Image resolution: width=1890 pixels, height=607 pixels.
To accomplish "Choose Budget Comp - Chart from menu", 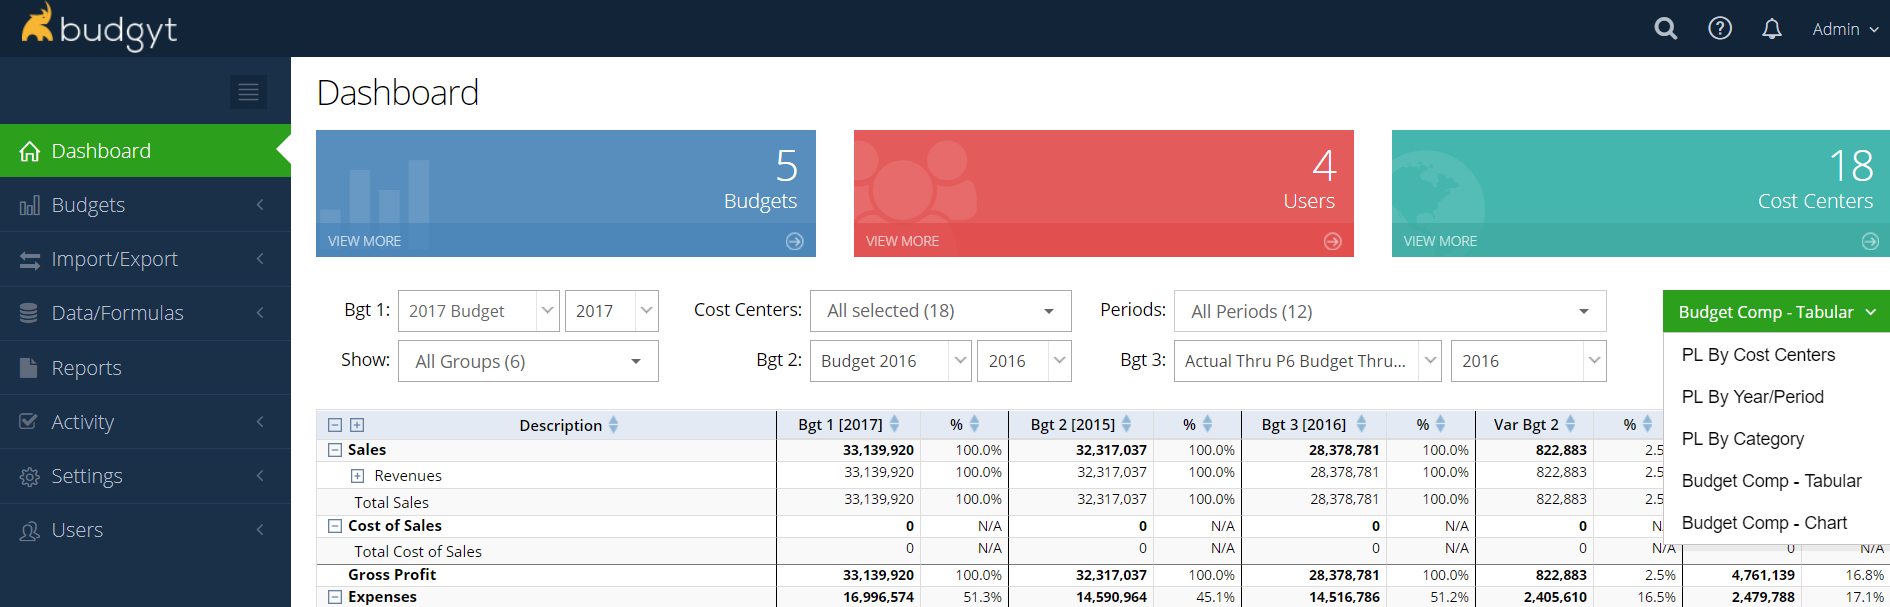I will pyautogui.click(x=1764, y=523).
